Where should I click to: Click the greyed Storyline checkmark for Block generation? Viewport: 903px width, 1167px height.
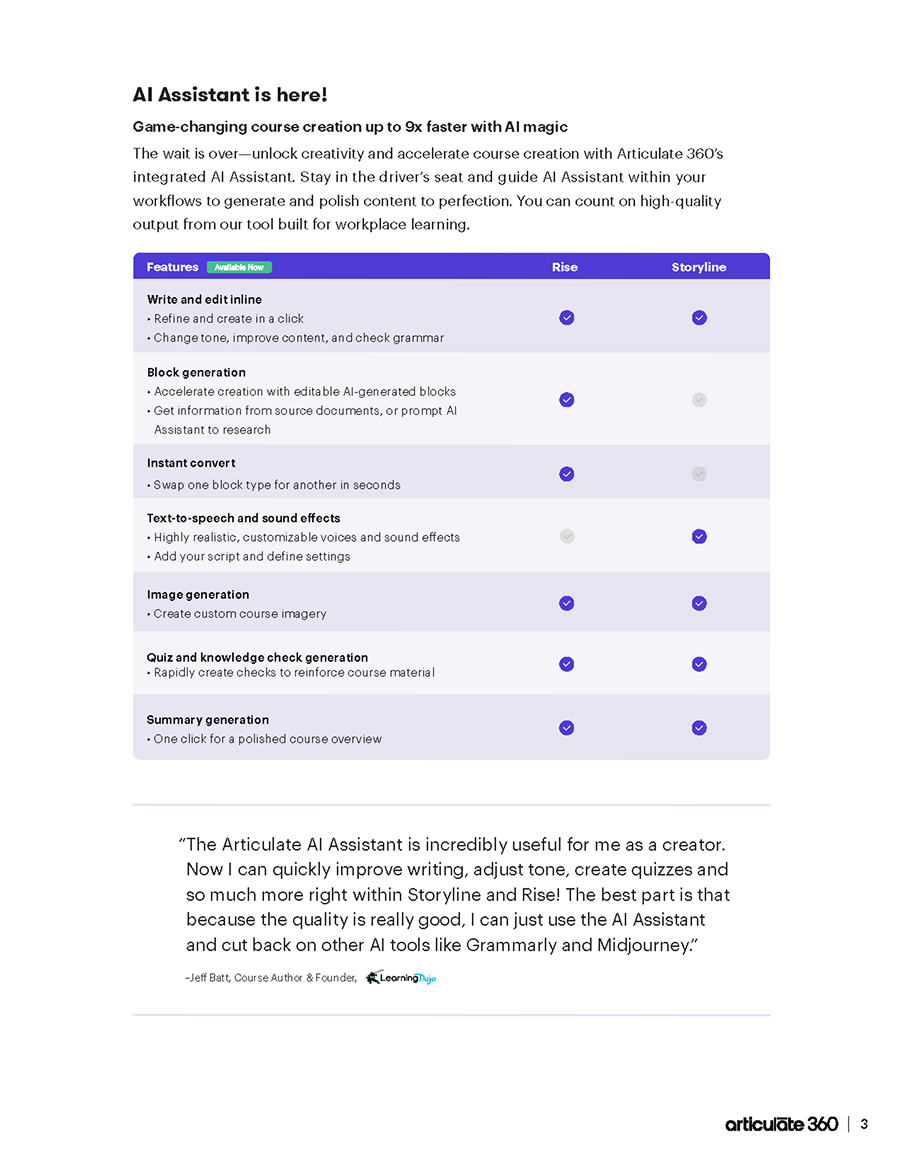[699, 400]
